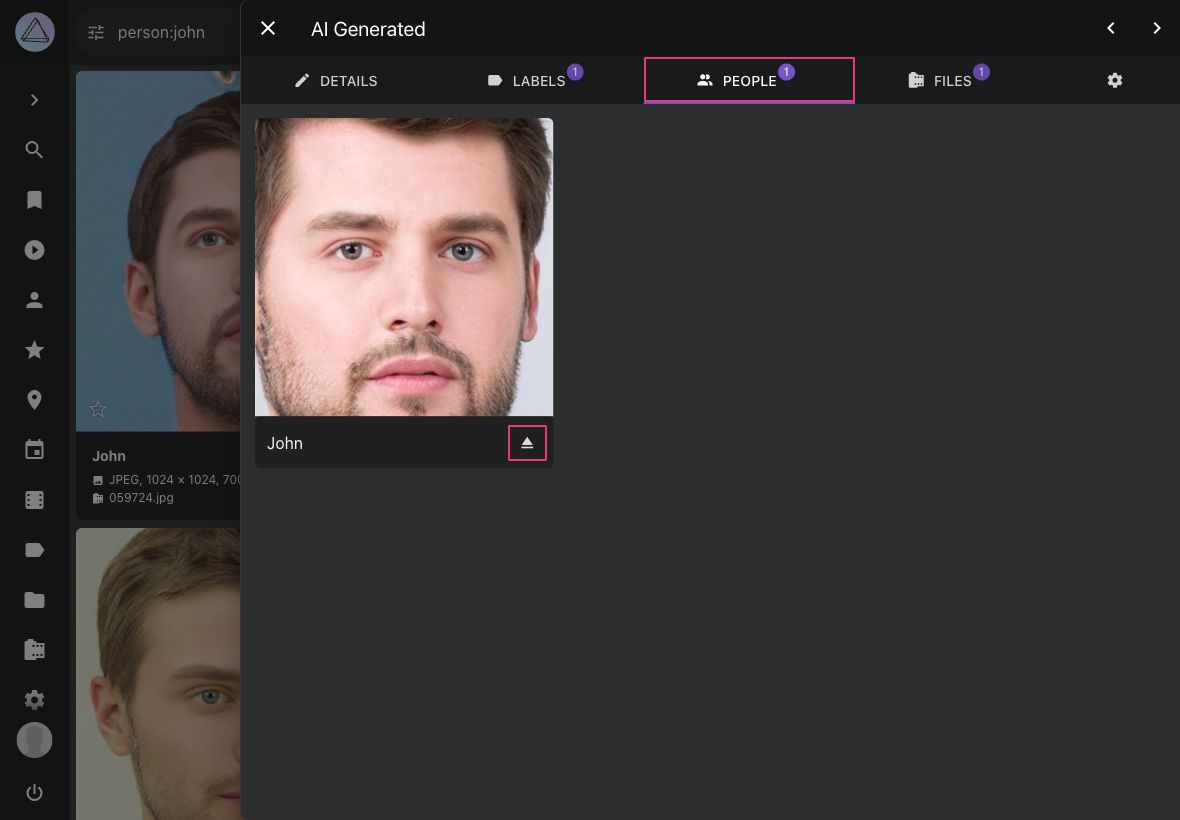Toggle the favorite star on John's photo card
The image size is (1180, 820).
tap(97, 409)
